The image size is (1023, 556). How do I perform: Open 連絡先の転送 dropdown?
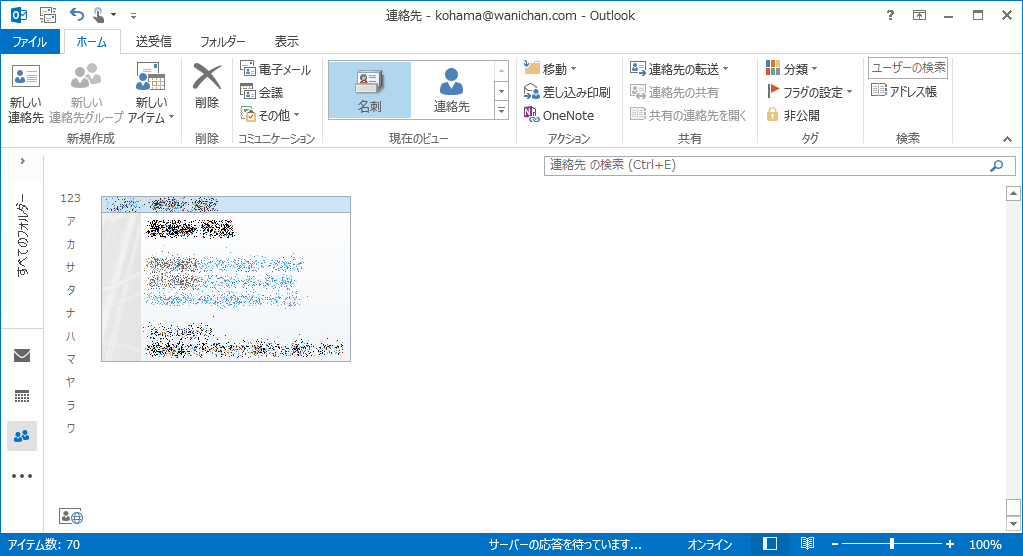pos(679,69)
